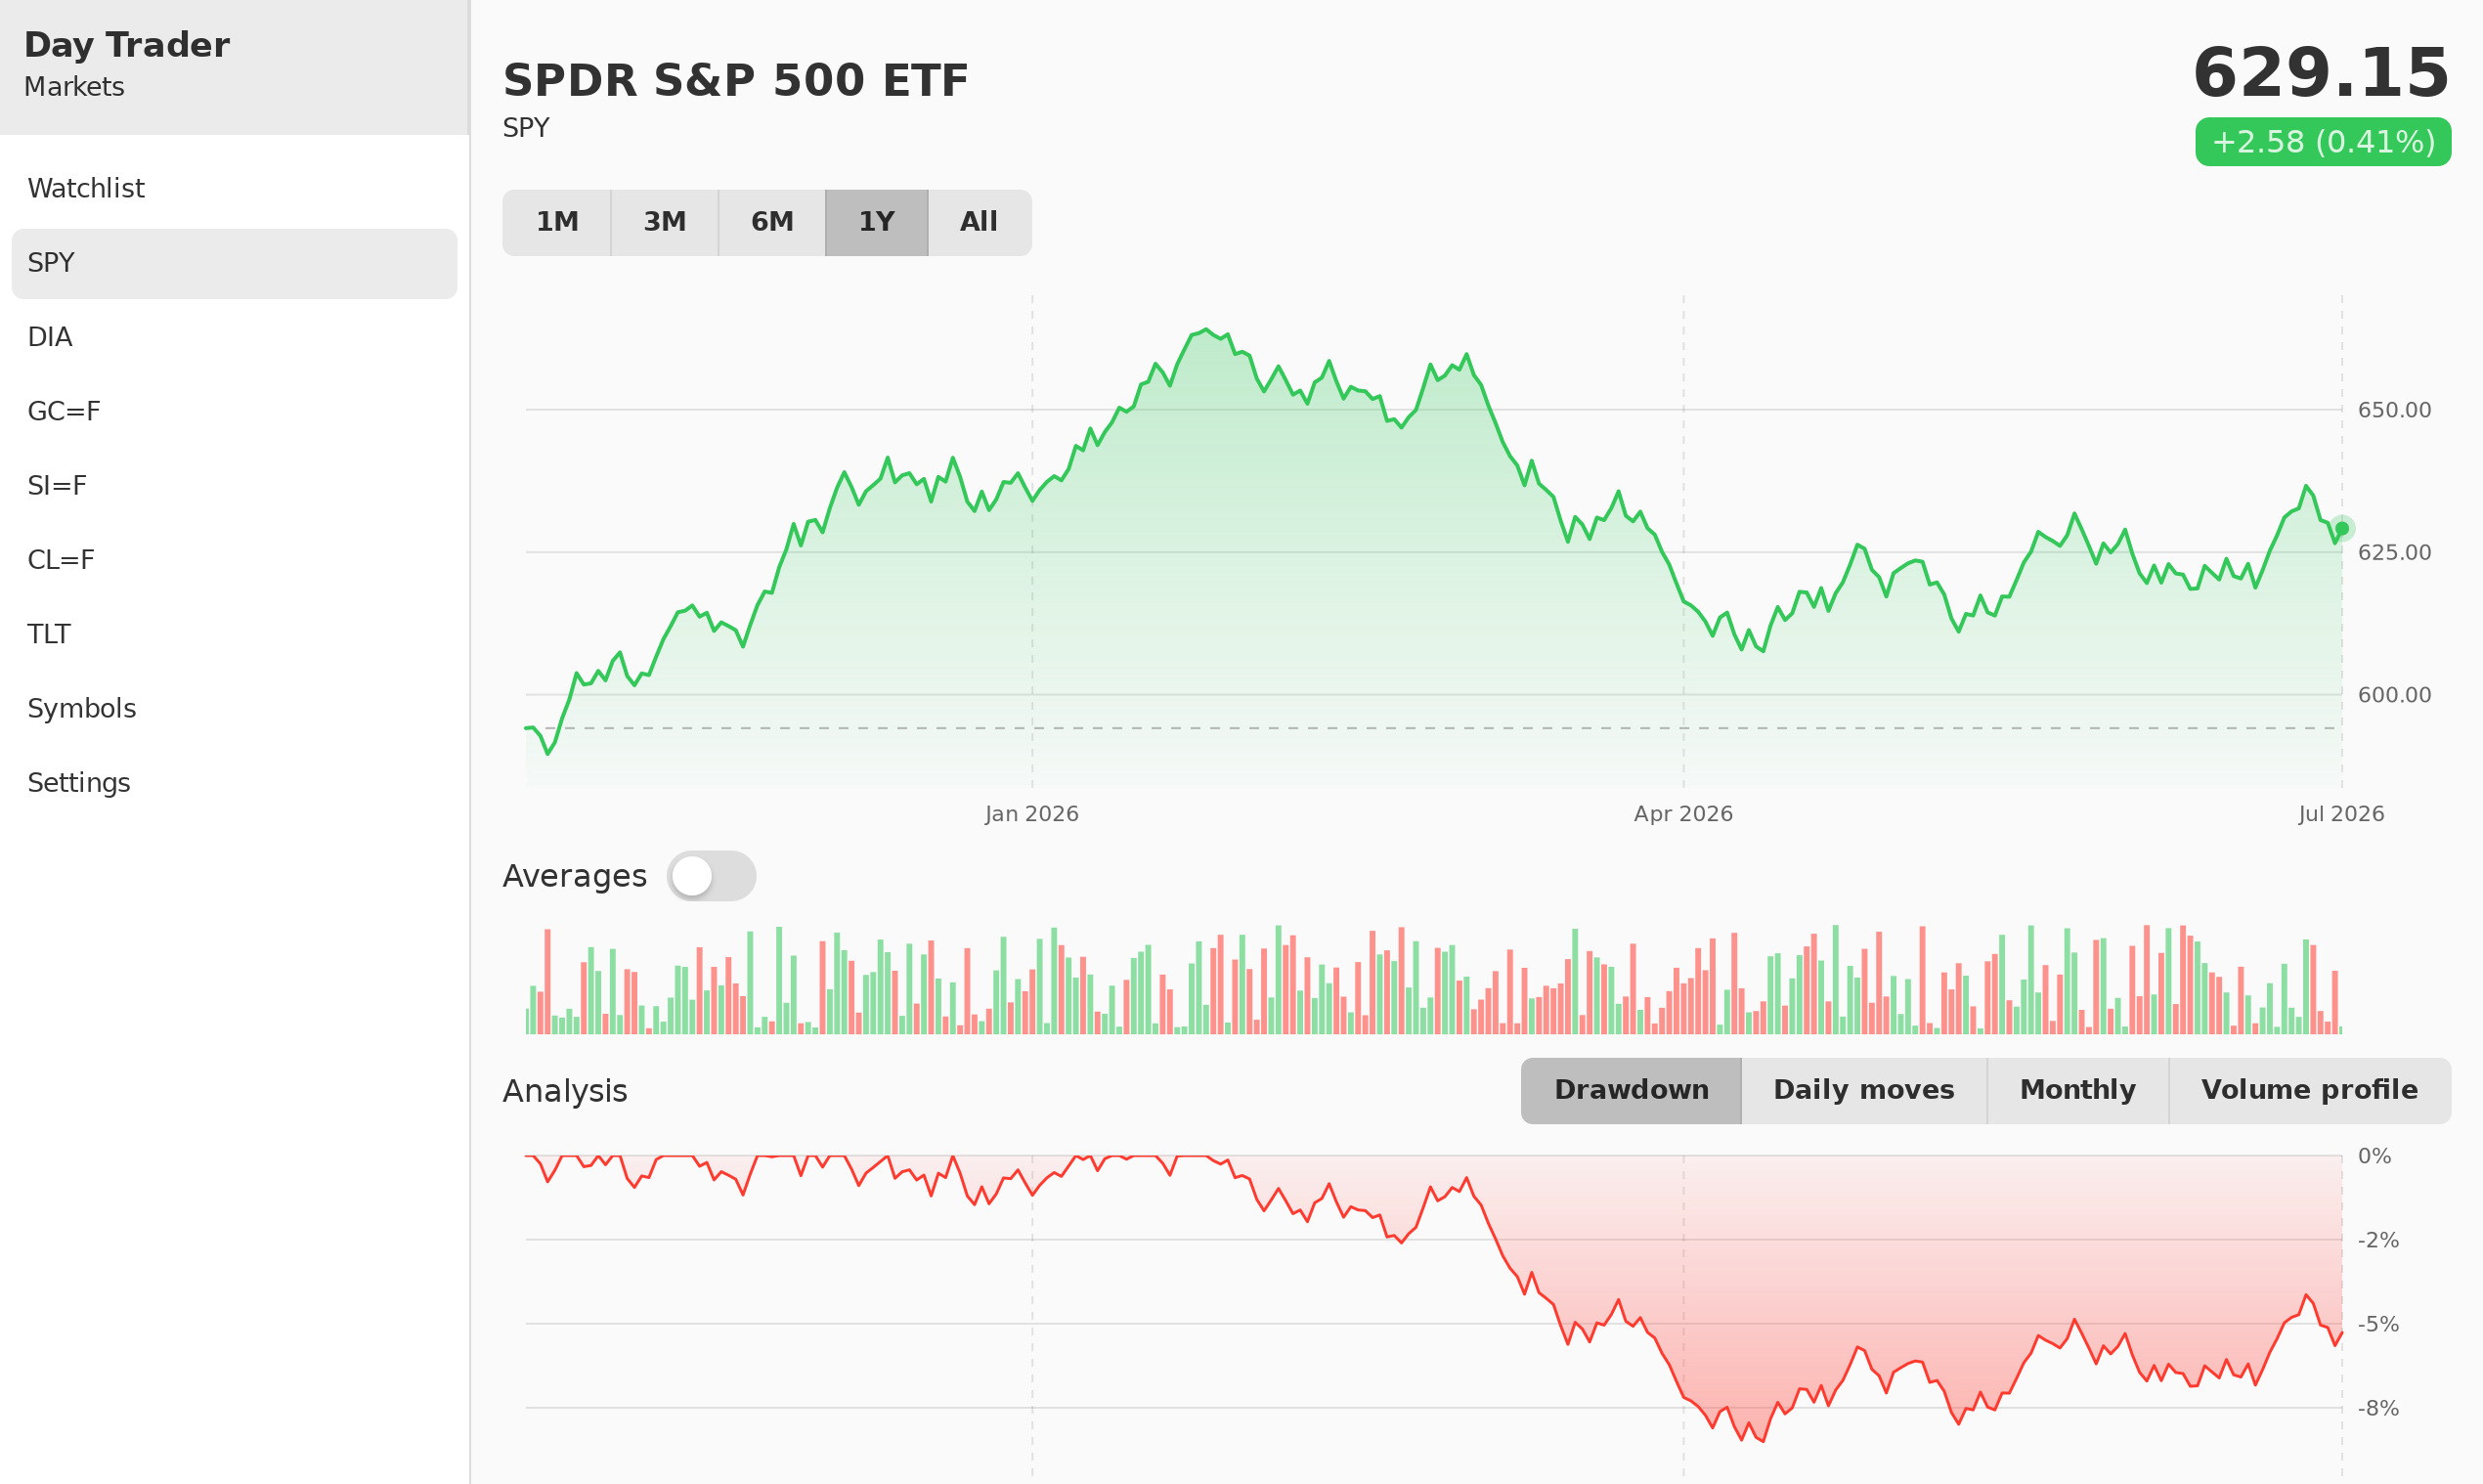This screenshot has width=2483, height=1484.
Task: Show All-time price history
Action: point(980,222)
